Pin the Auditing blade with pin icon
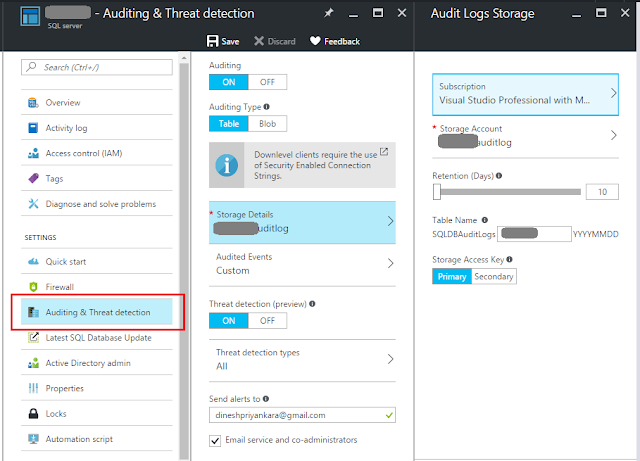The width and height of the screenshot is (640, 461). pos(329,13)
